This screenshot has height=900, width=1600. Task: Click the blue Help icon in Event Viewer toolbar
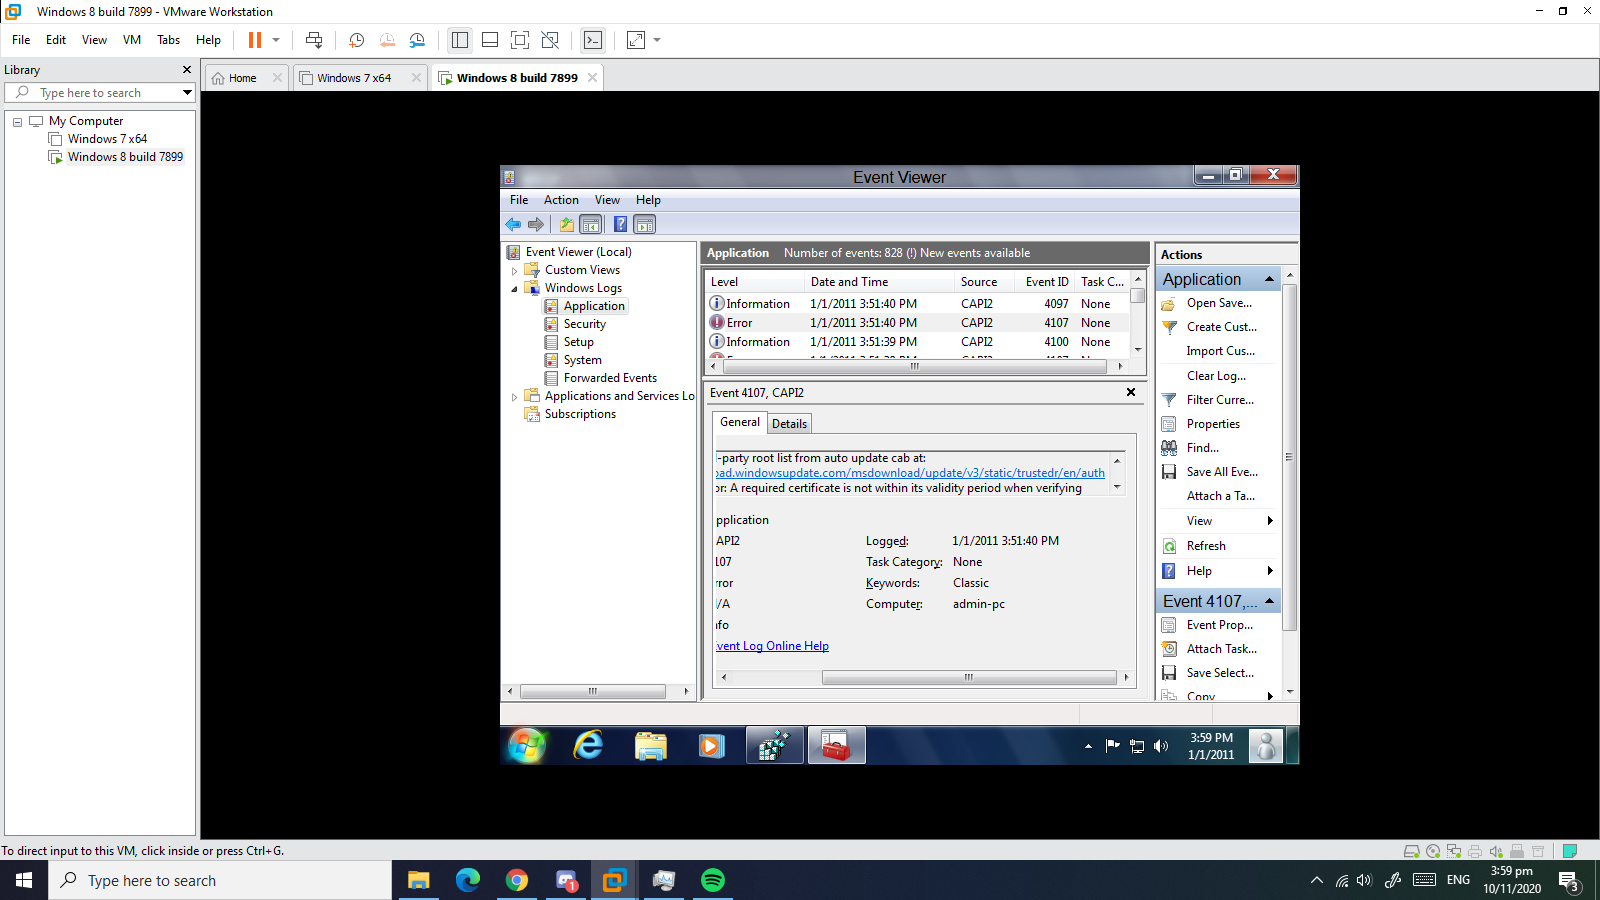tap(620, 225)
